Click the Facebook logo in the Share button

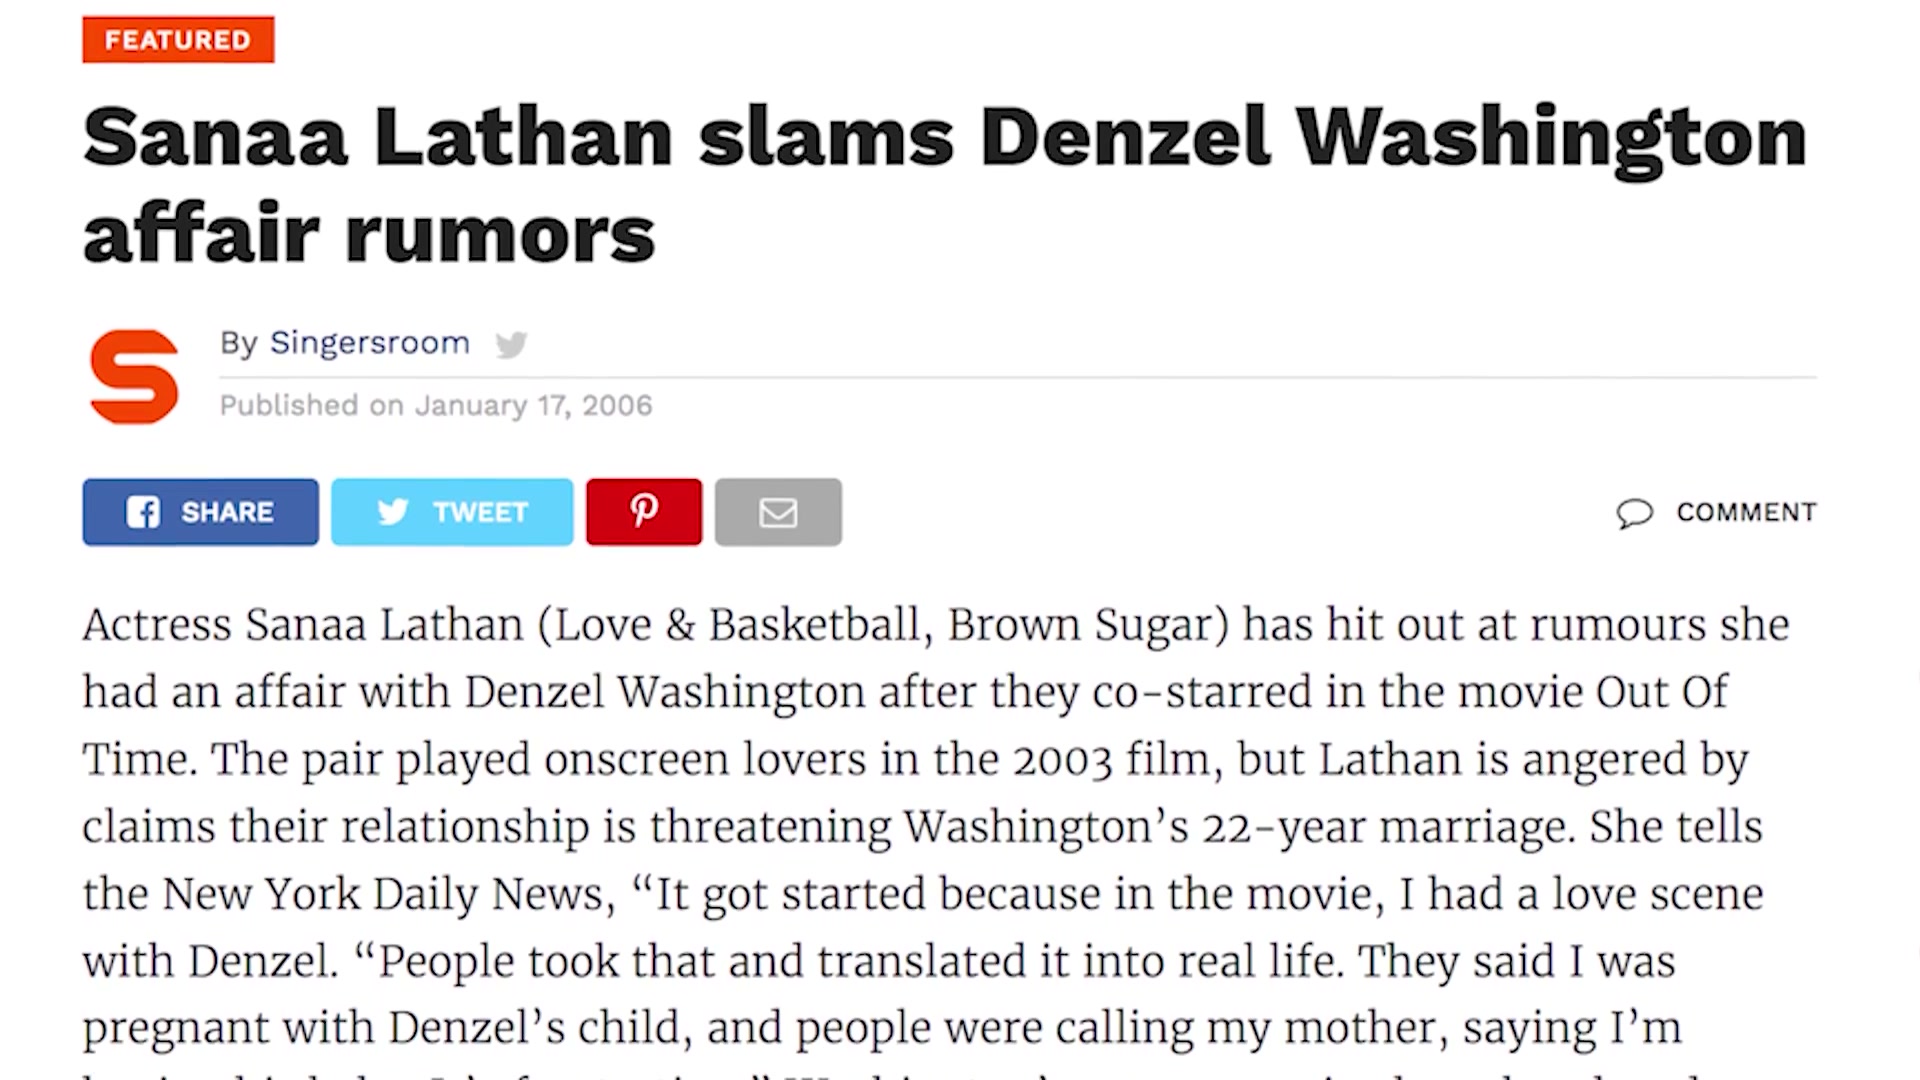click(x=143, y=512)
